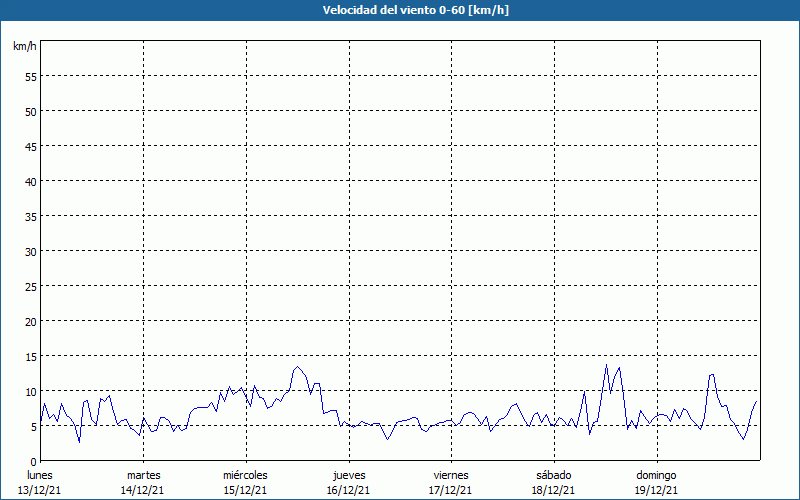Click the '55' y-axis value

coord(31,77)
